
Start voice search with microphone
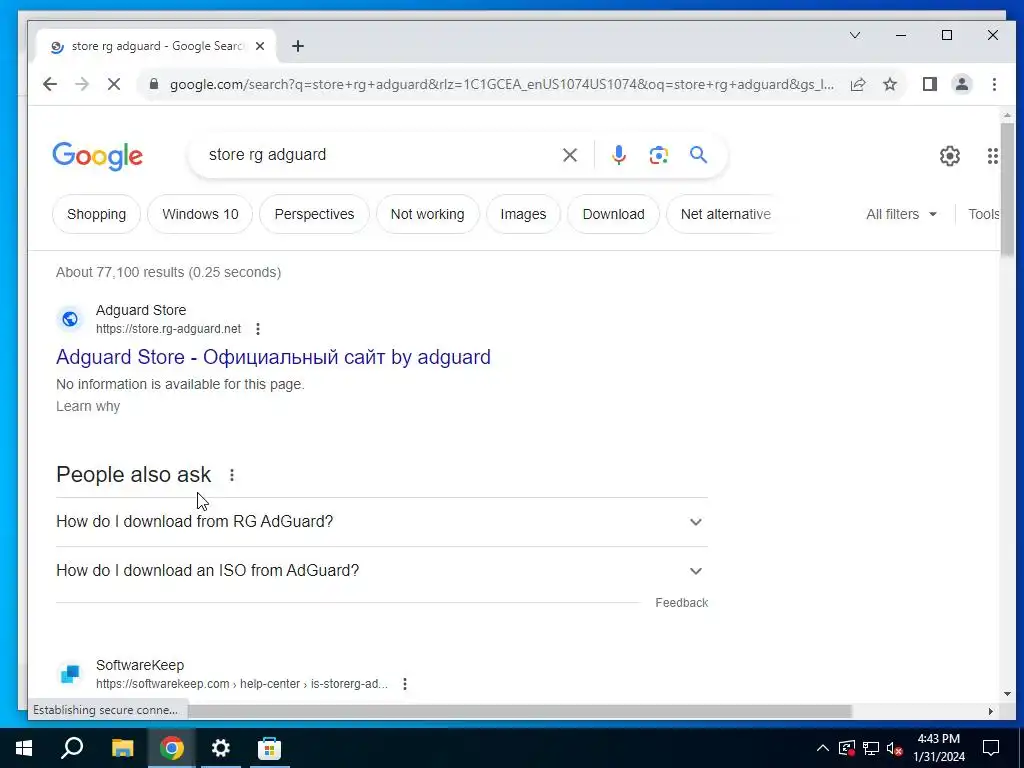[x=619, y=155]
